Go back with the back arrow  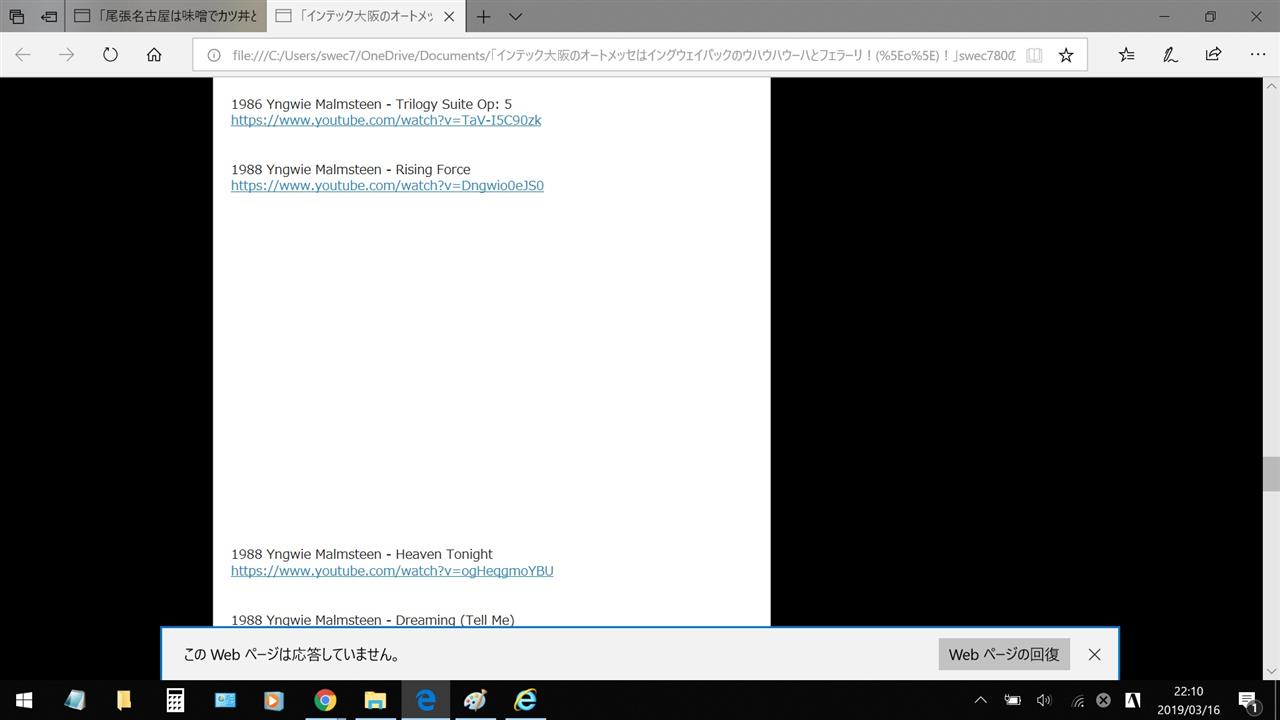click(x=23, y=55)
